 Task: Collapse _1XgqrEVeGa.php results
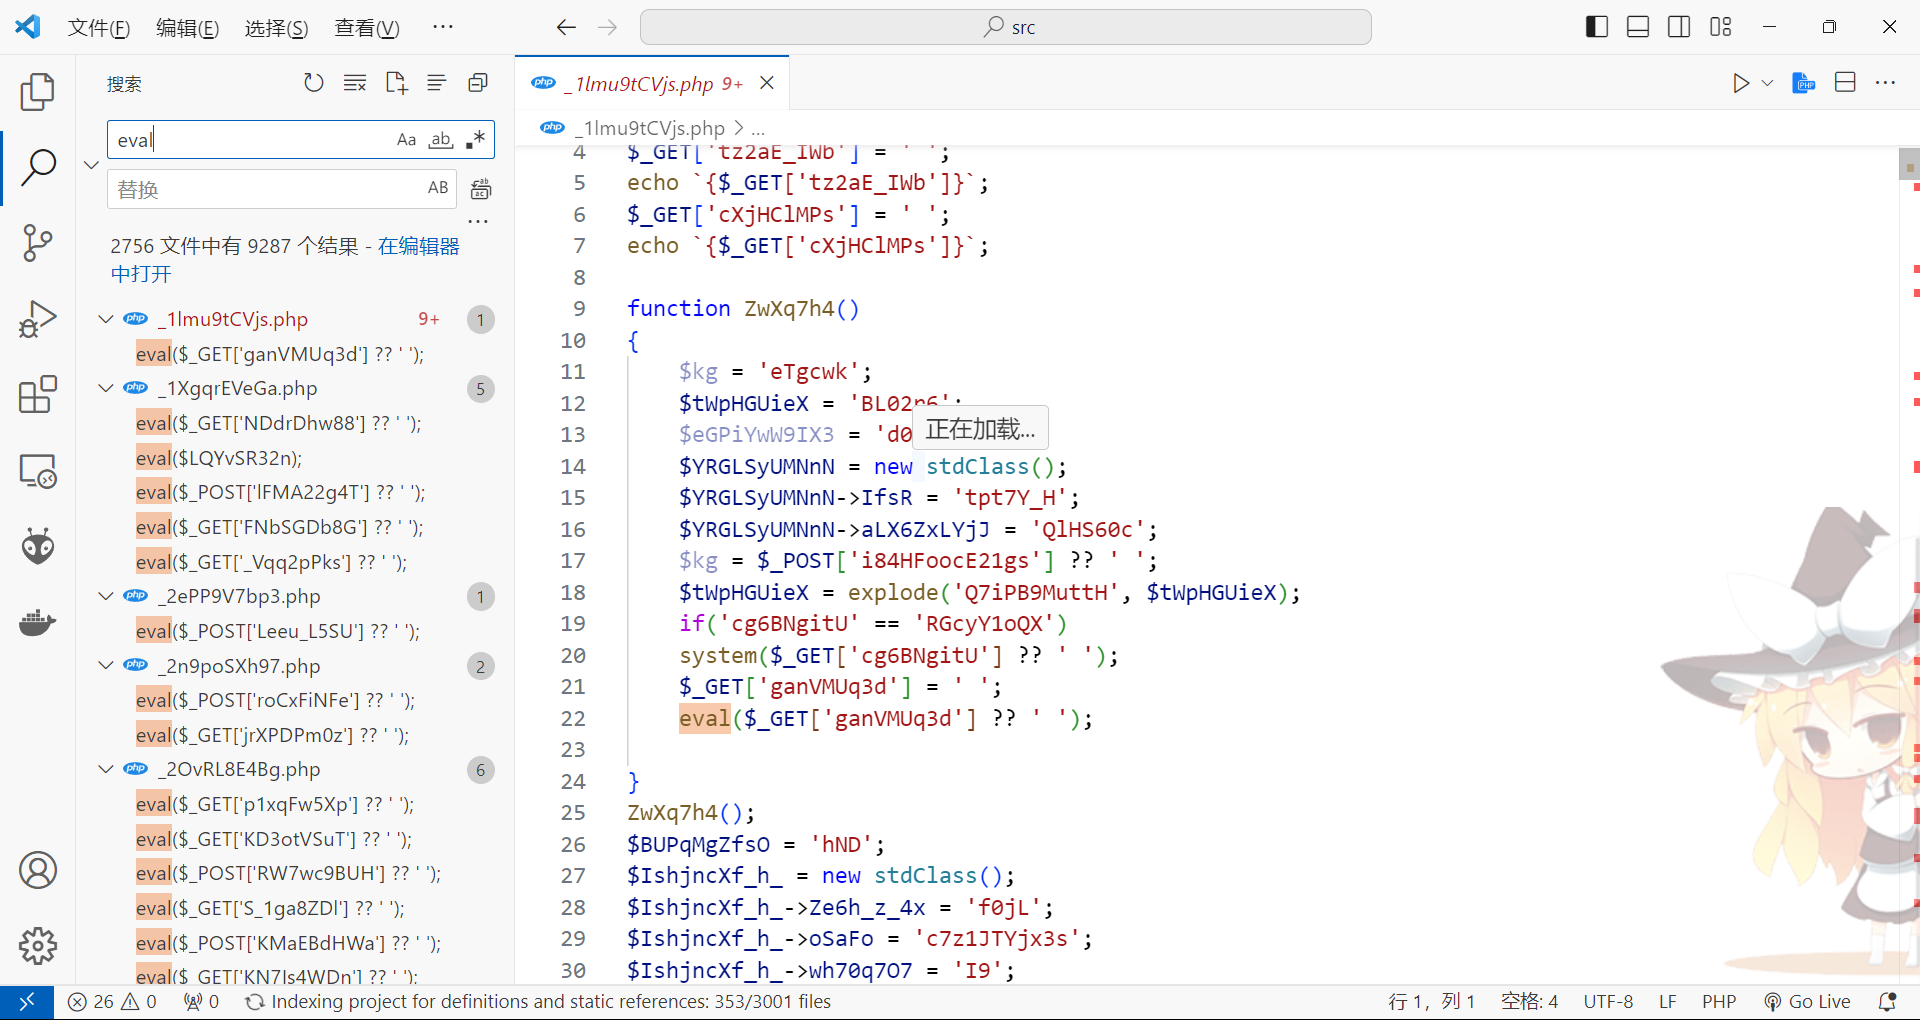coord(106,388)
